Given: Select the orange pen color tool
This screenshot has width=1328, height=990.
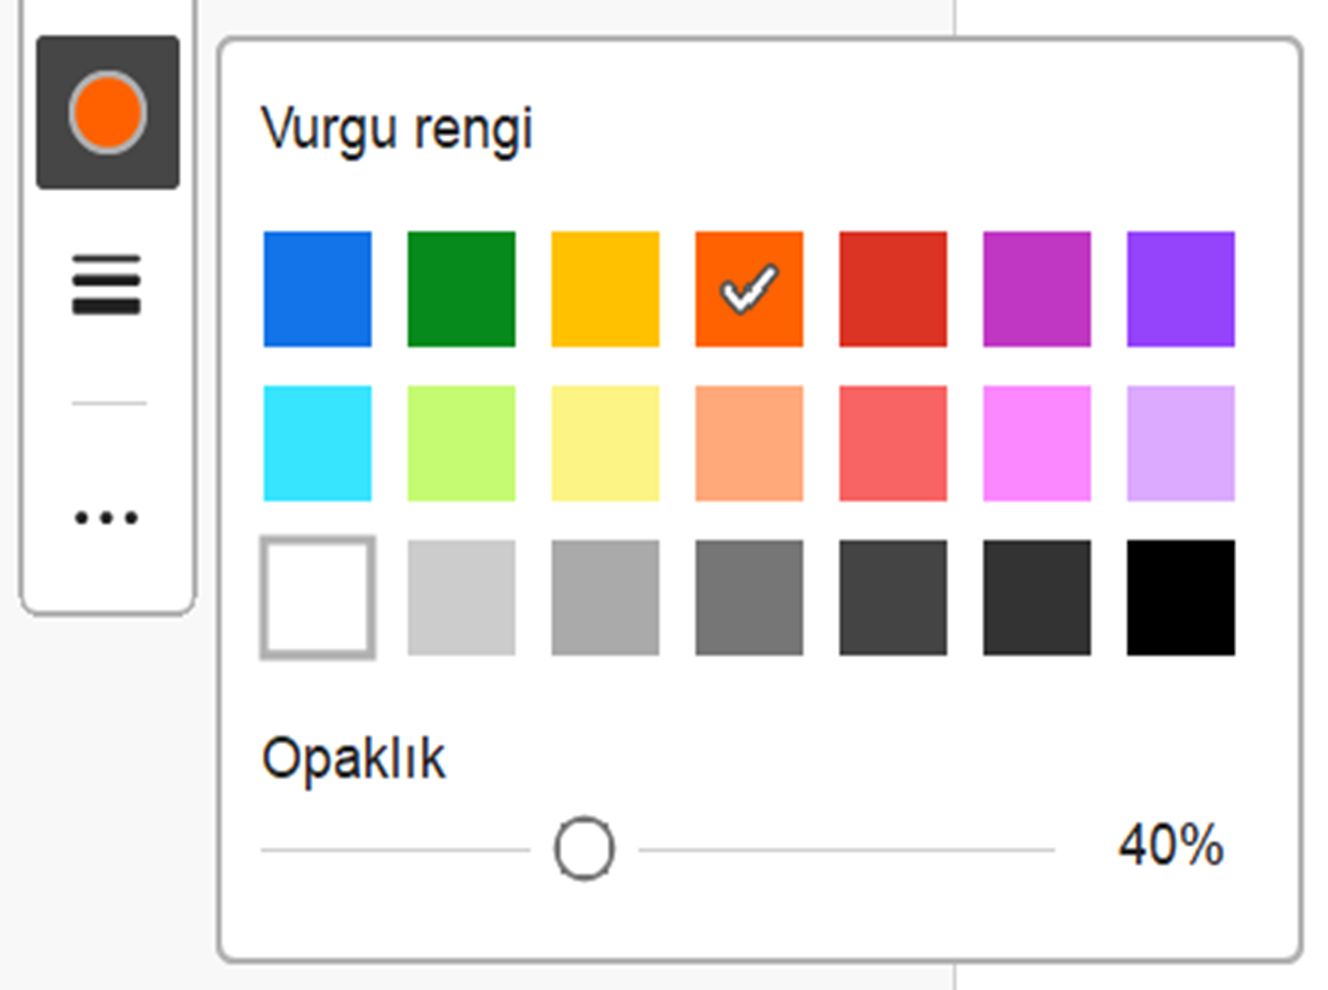Looking at the screenshot, I should pos(106,110).
